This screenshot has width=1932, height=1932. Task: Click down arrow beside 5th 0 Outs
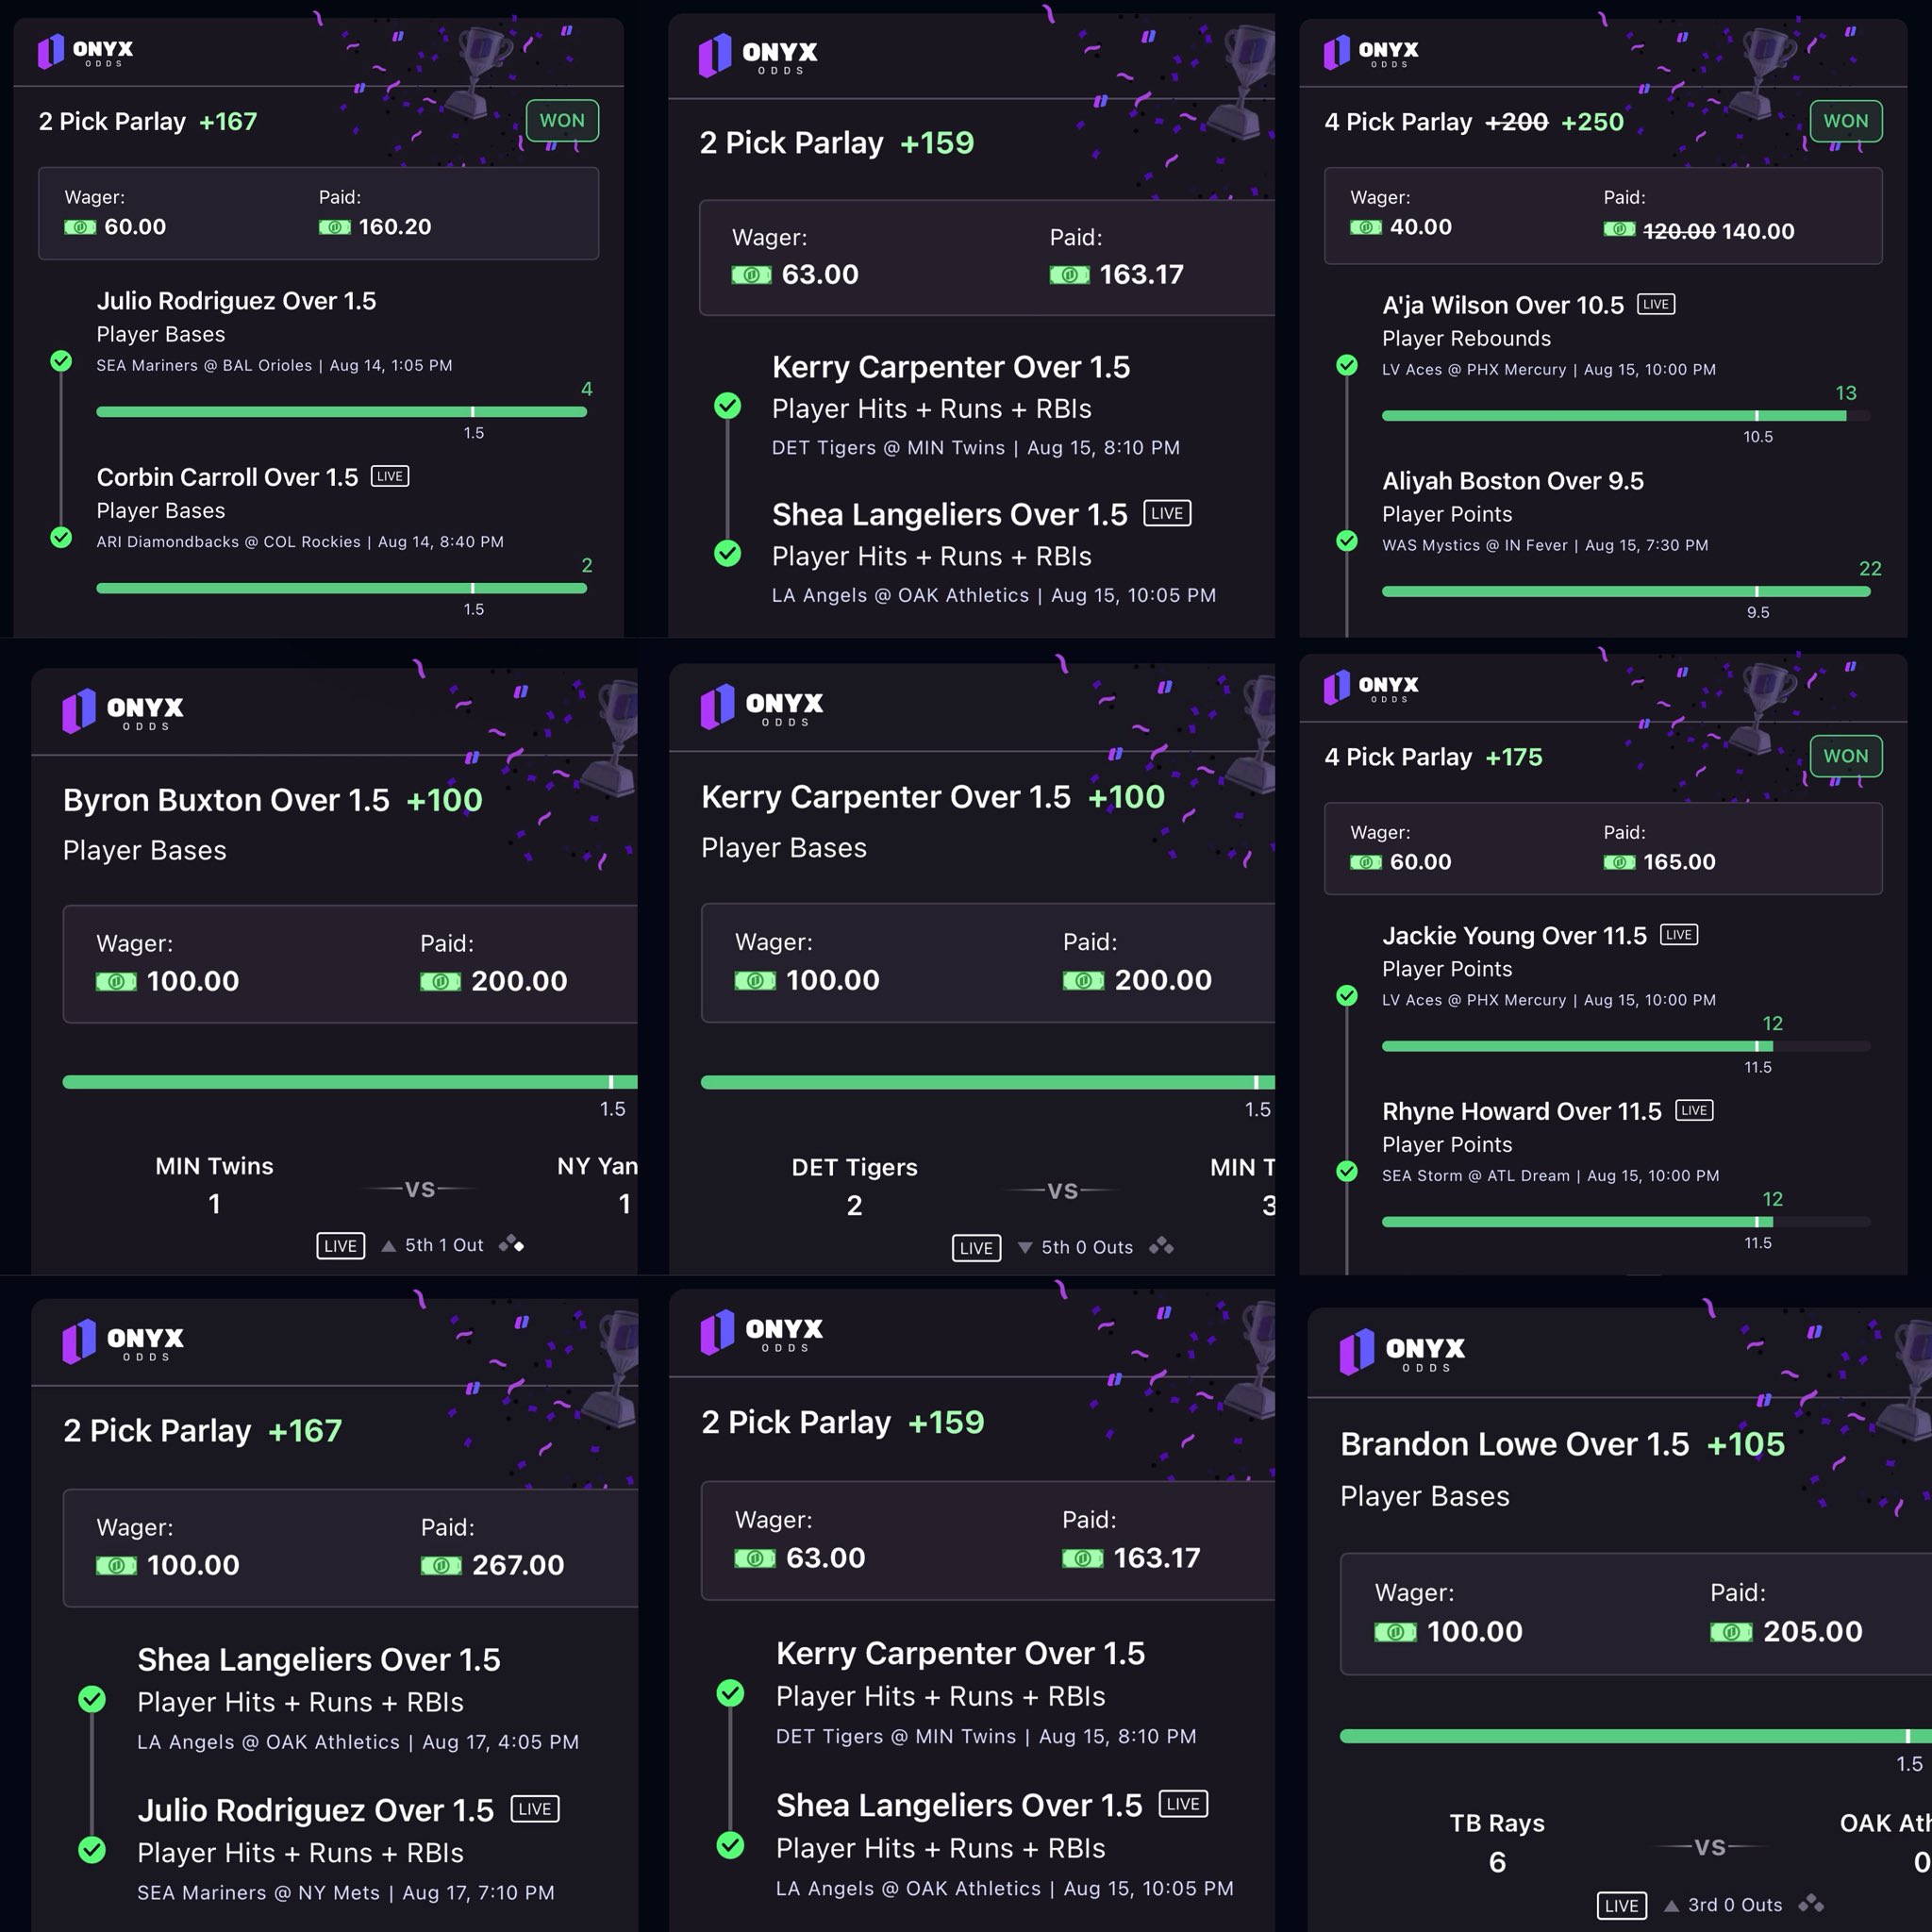[x=1024, y=1247]
